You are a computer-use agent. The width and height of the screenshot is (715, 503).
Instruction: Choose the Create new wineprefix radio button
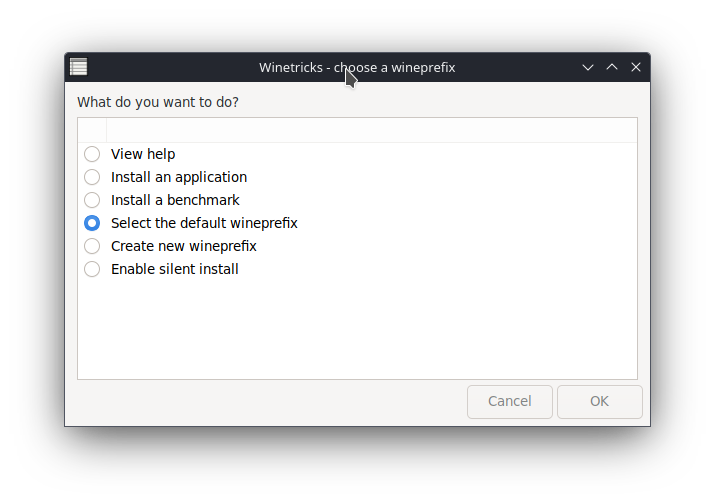(92, 246)
